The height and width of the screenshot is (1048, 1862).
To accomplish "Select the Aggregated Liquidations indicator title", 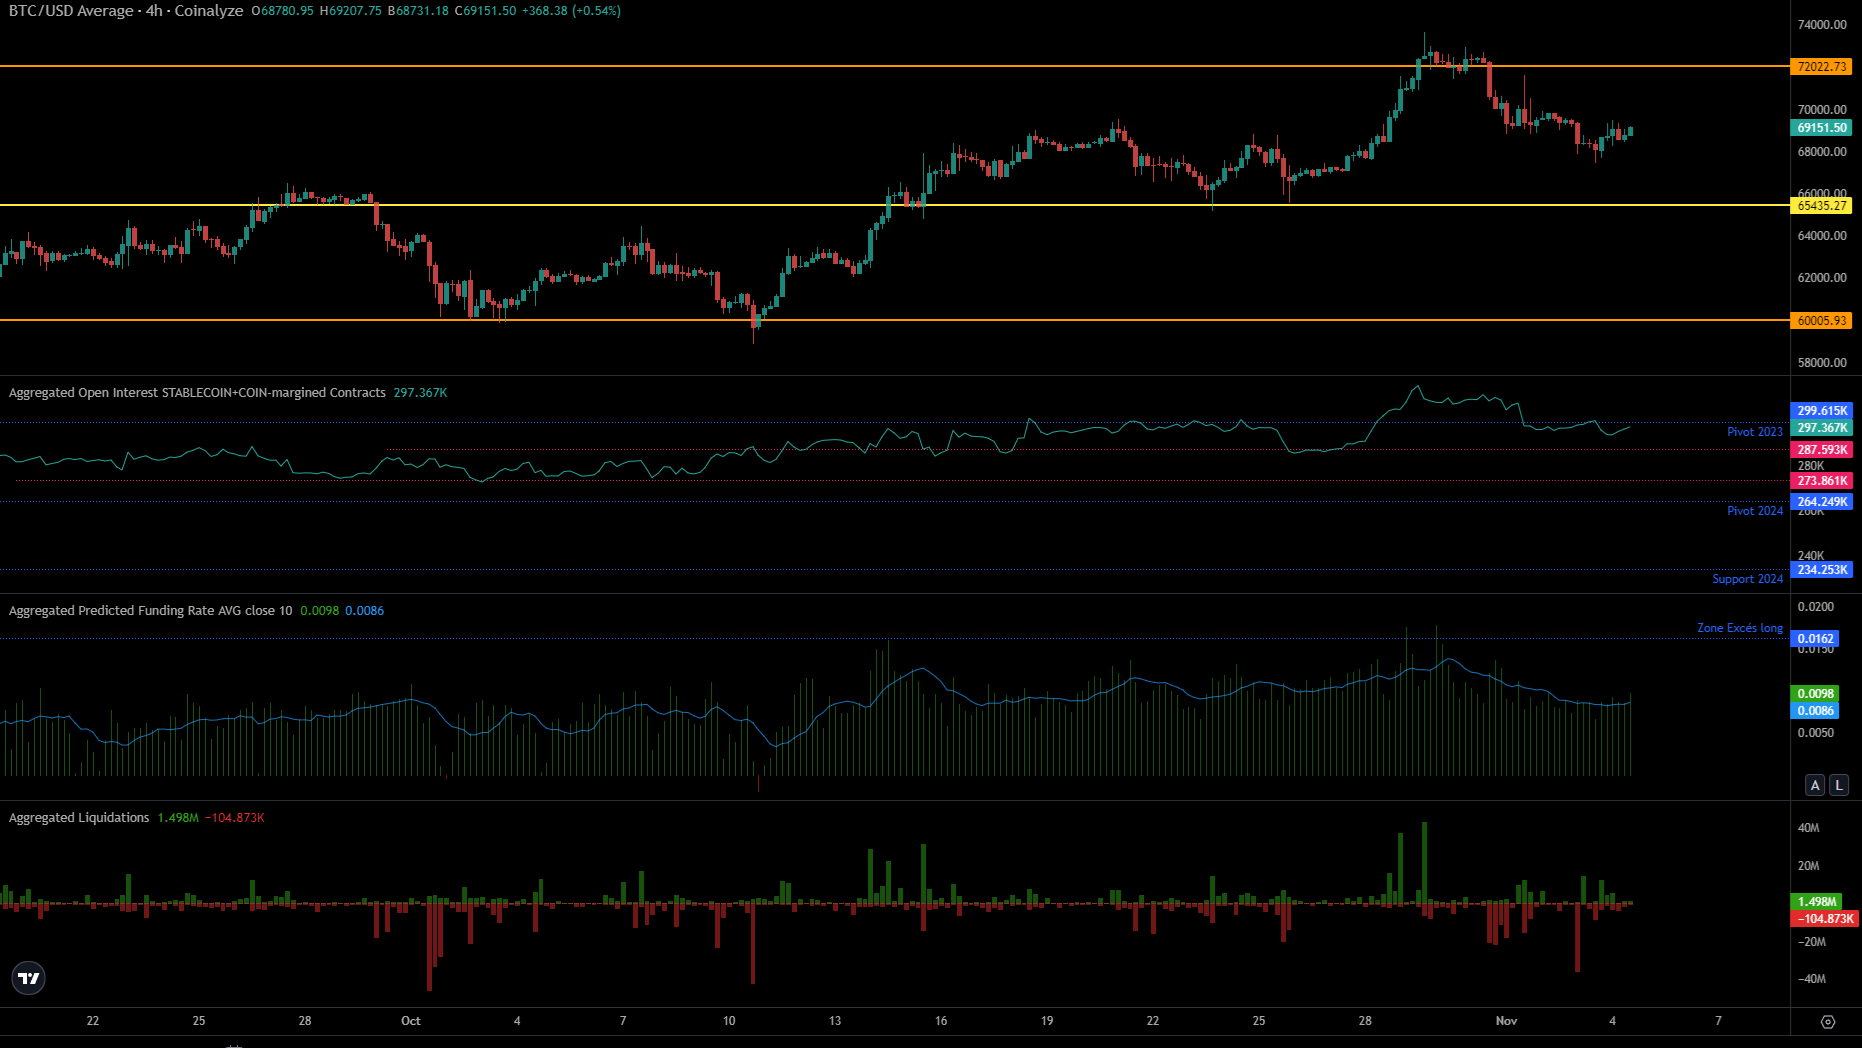I will pos(79,817).
